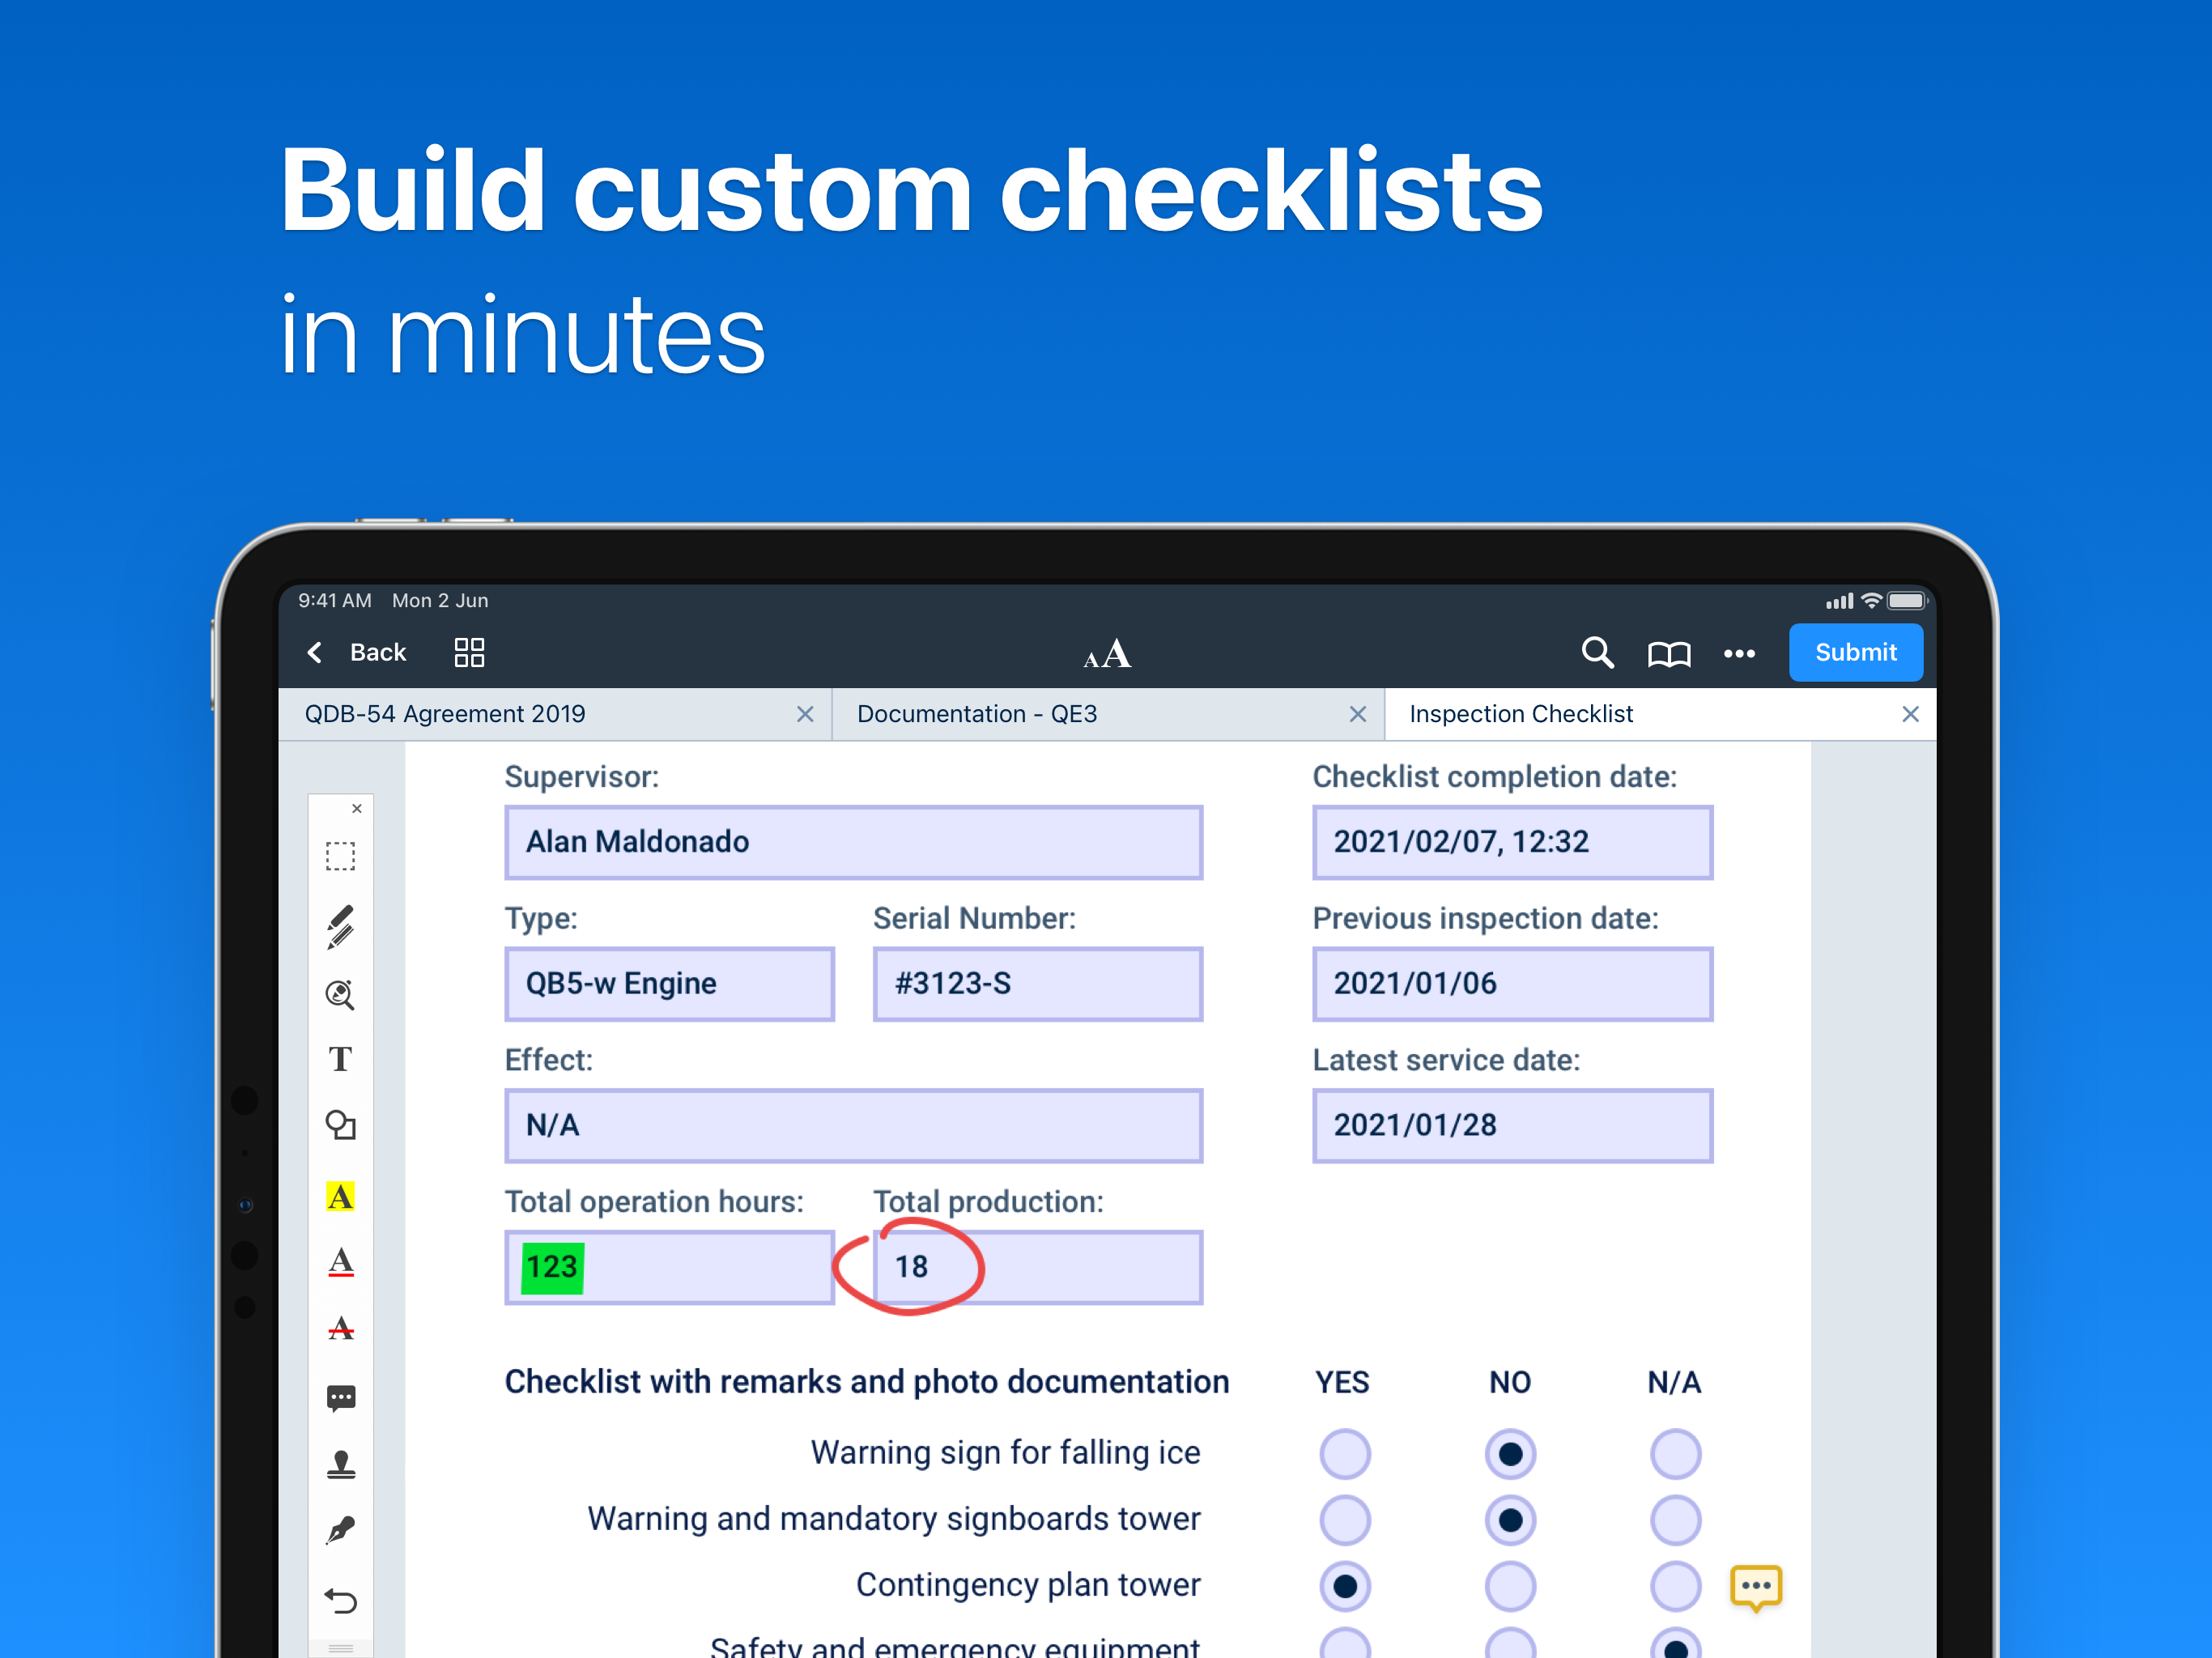This screenshot has width=2212, height=1658.
Task: Open the AA text size settings
Action: point(1107,654)
